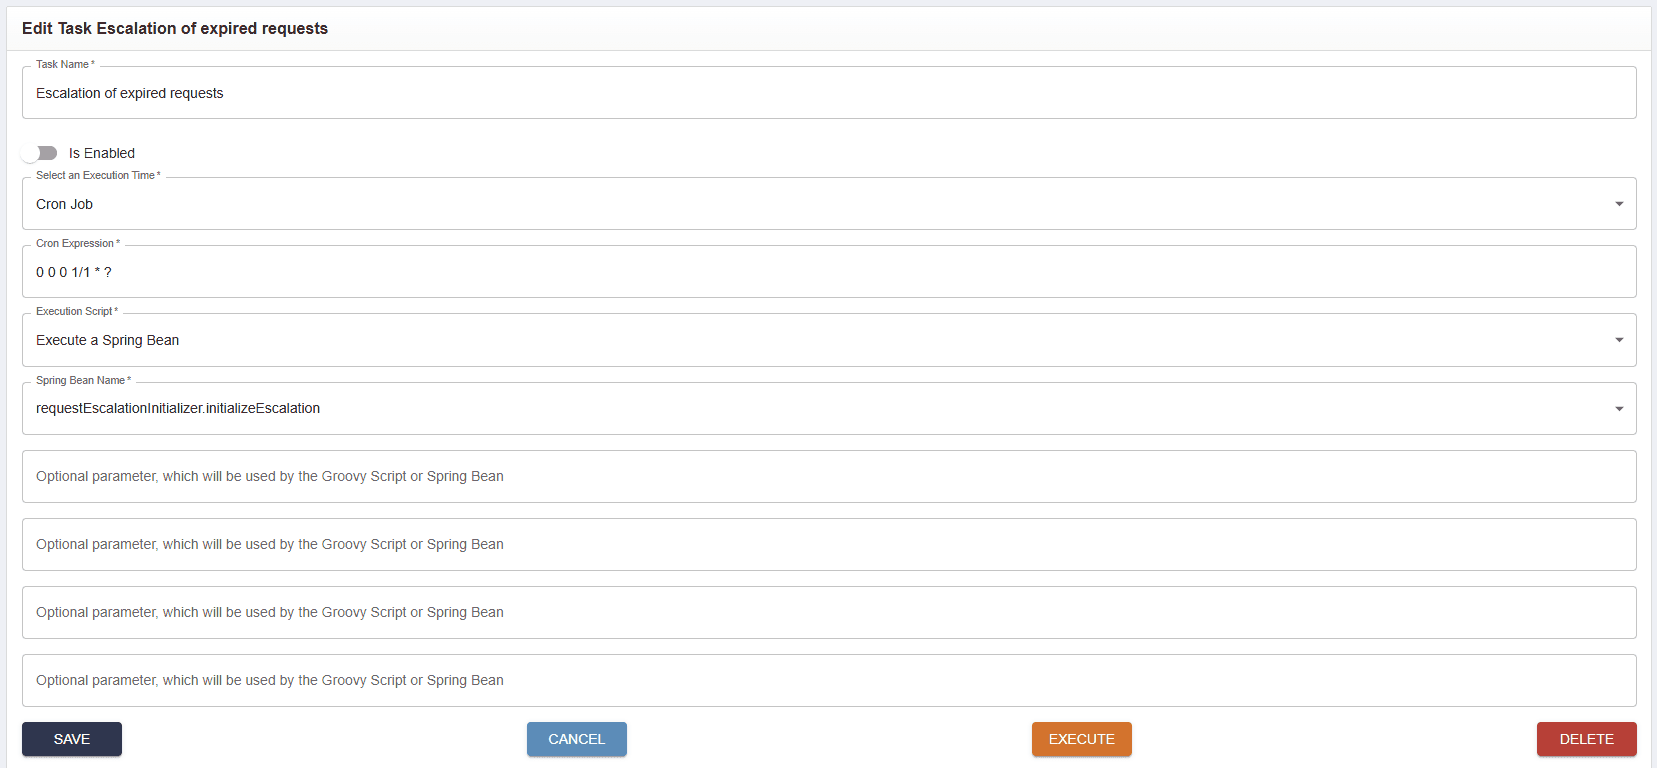Click the 'Edit Task Escalation of expired requests' heading
The height and width of the screenshot is (768, 1657).
click(175, 28)
